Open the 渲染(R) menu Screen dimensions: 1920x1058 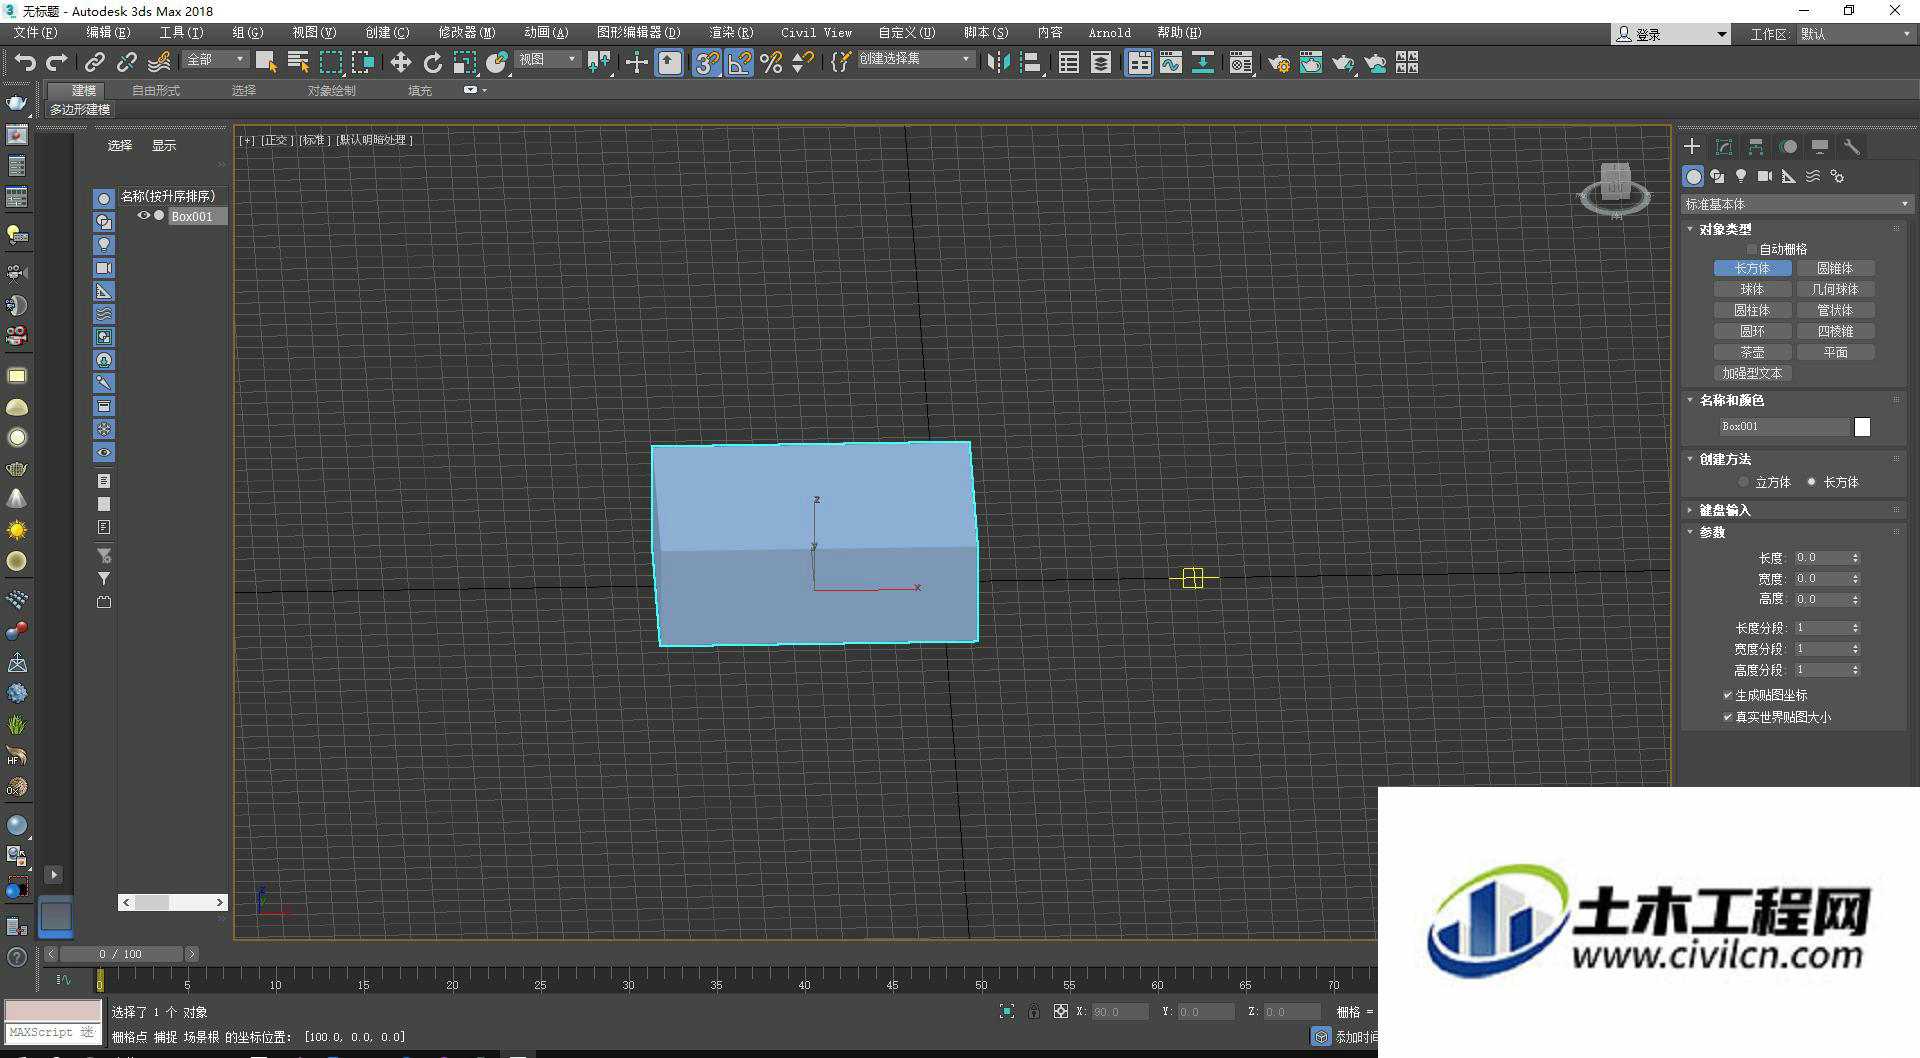click(x=731, y=33)
